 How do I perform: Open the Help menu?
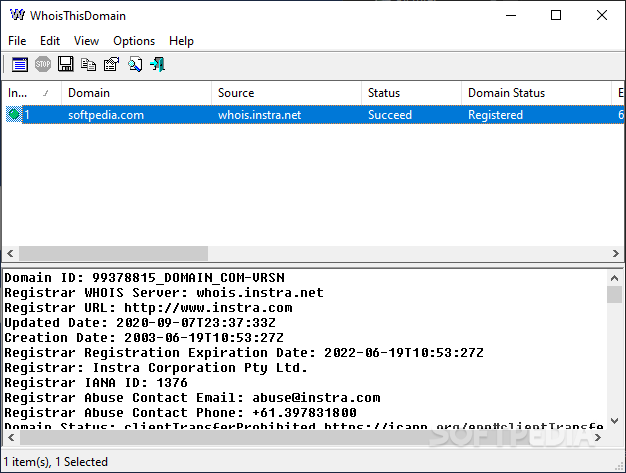(x=181, y=41)
